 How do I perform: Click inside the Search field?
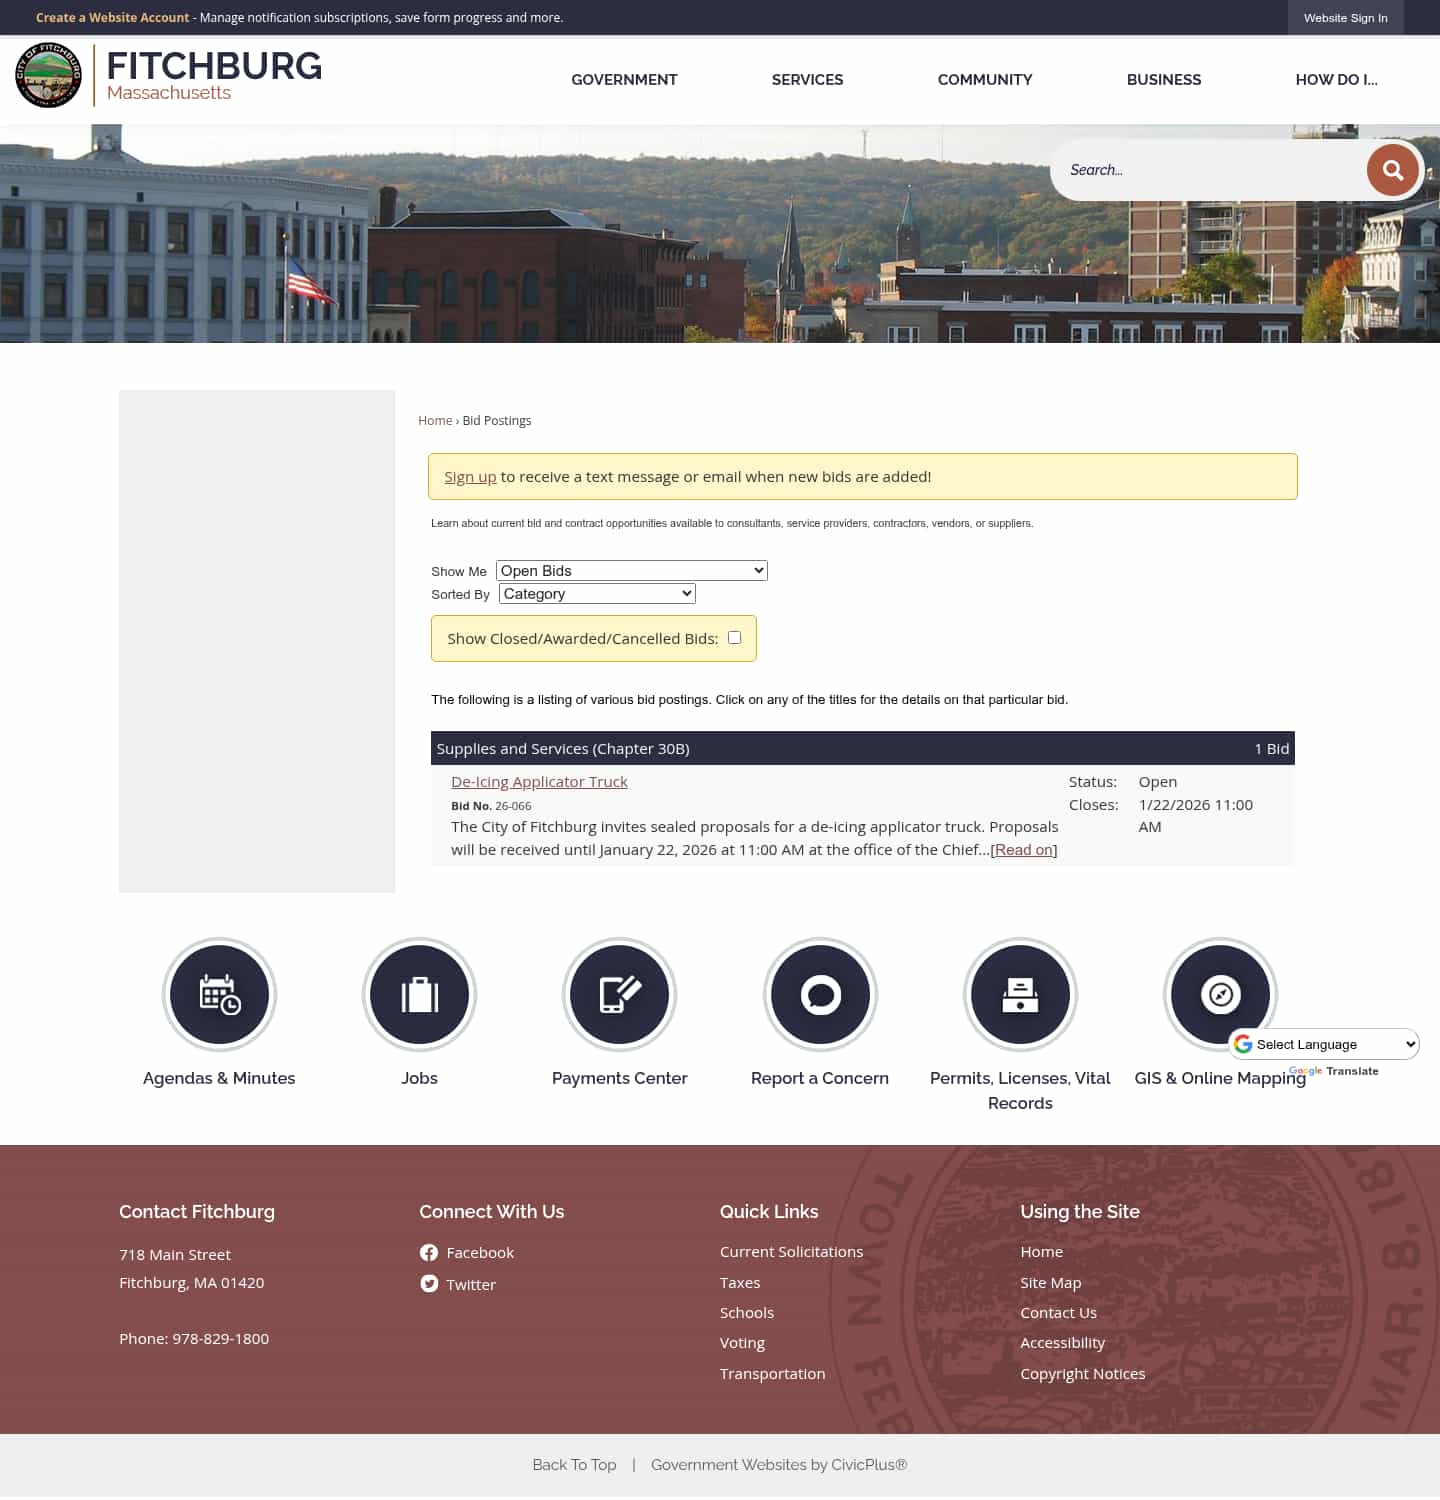pos(1200,170)
